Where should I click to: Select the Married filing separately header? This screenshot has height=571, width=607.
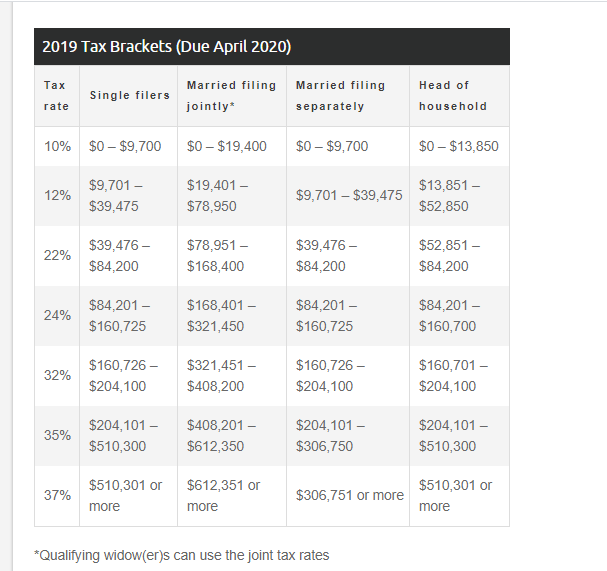tap(340, 96)
